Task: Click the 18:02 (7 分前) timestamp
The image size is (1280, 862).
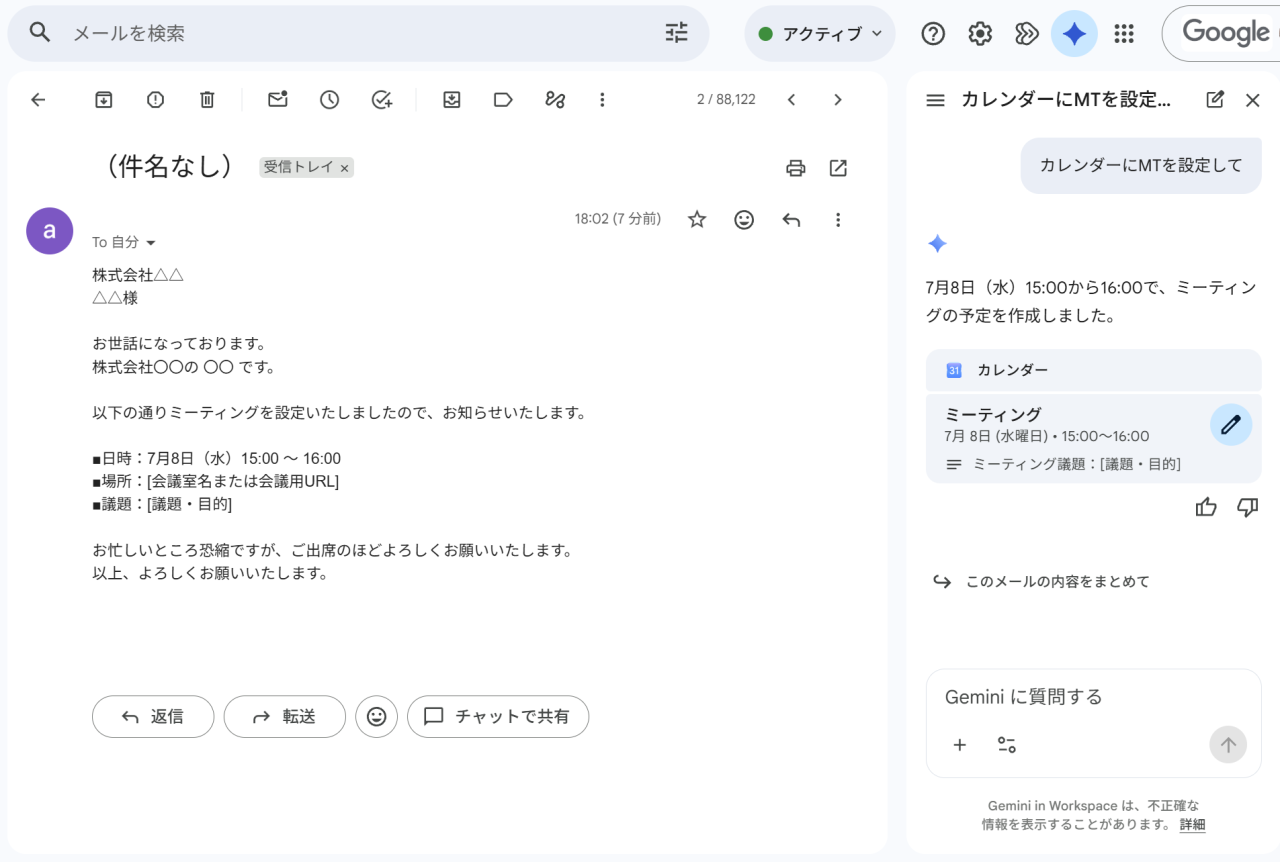Action: pyautogui.click(x=617, y=219)
